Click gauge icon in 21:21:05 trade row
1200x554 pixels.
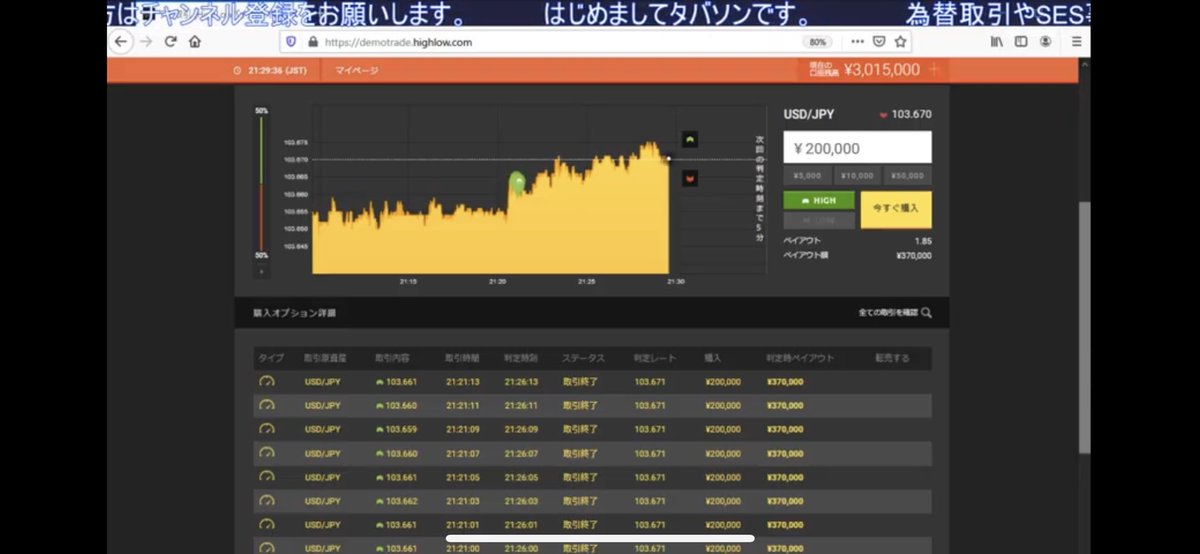point(266,477)
